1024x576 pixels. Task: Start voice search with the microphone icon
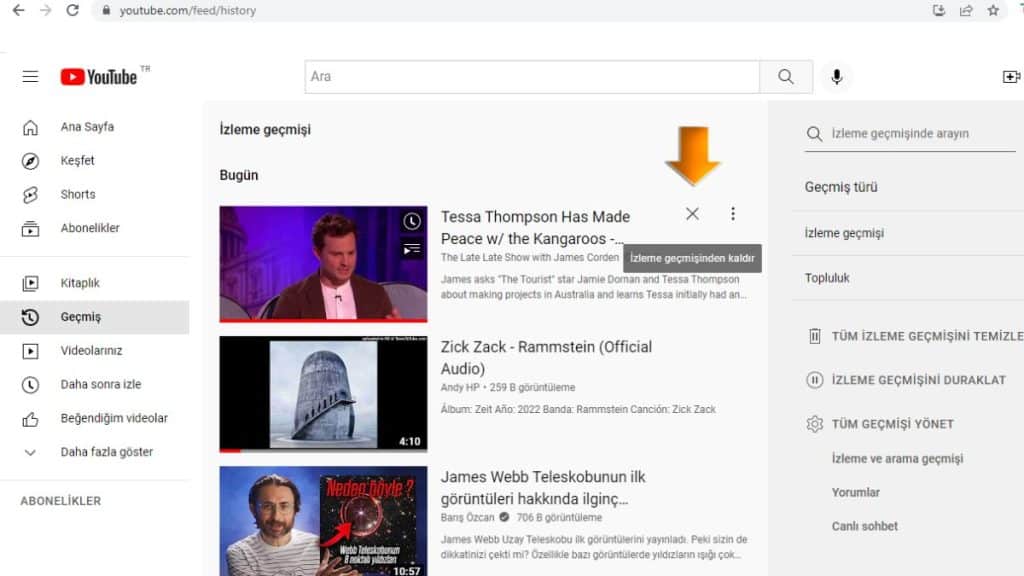(x=837, y=76)
